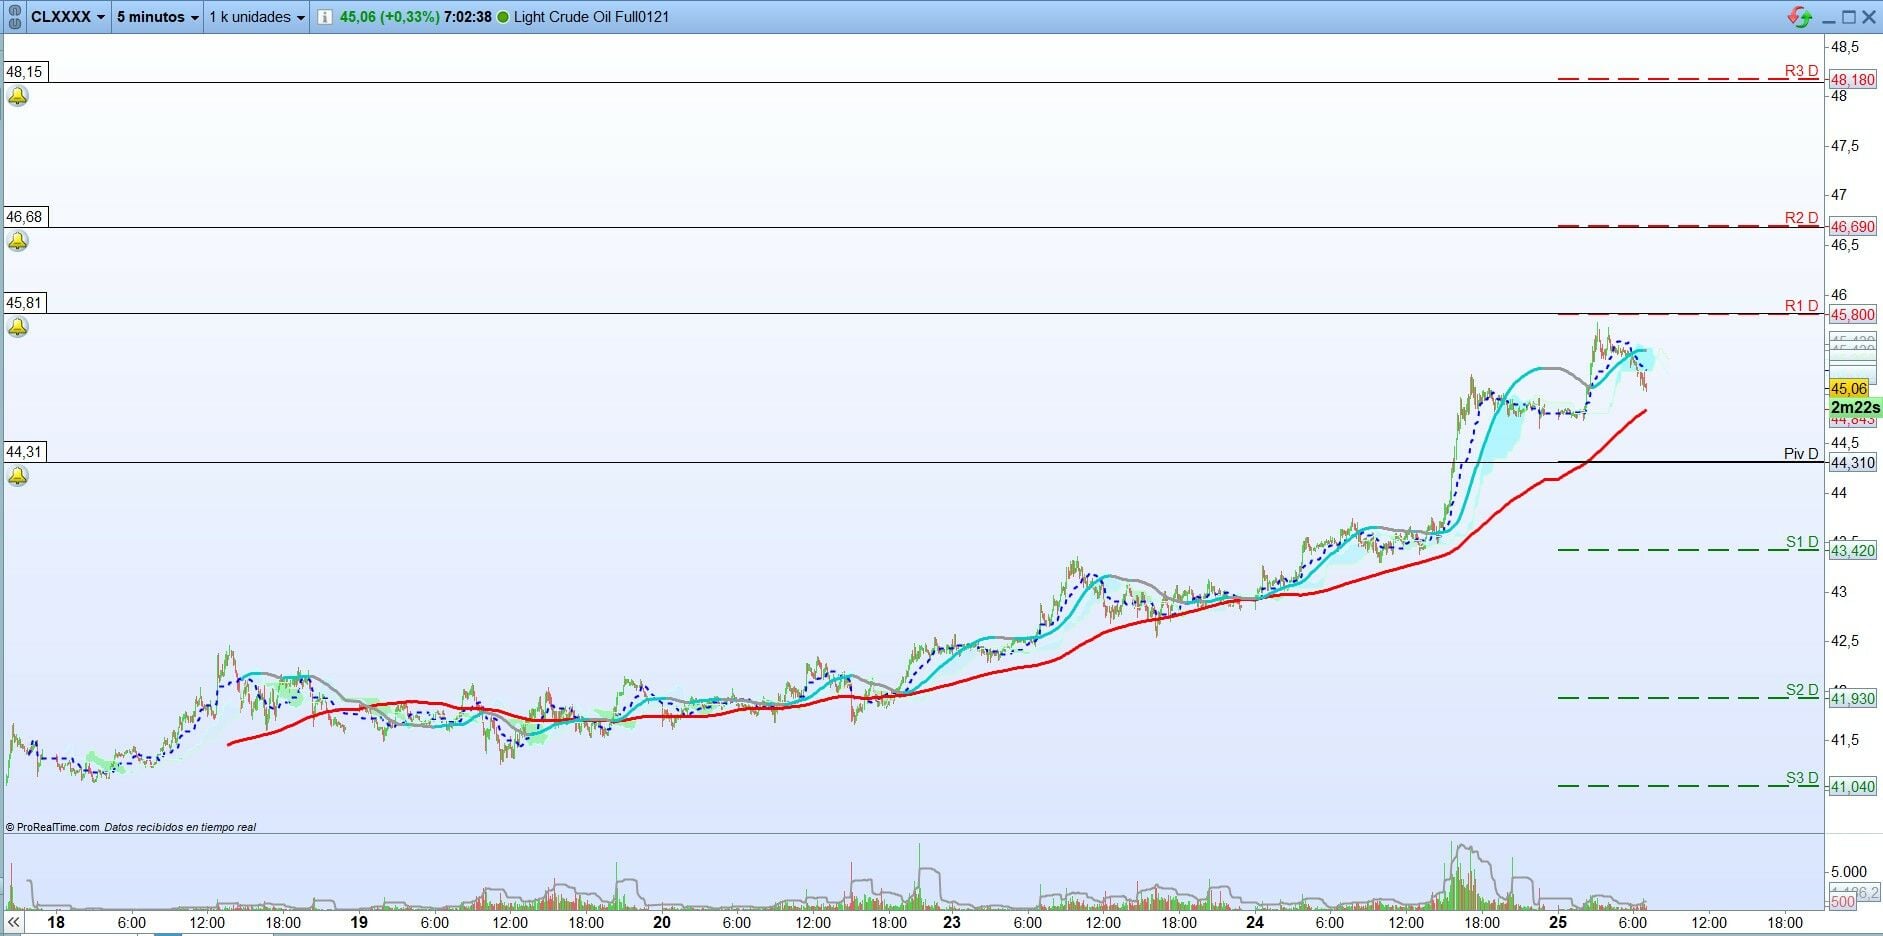Maximize the chart window
Viewport: 1883px width, 936px height.
coord(1848,17)
